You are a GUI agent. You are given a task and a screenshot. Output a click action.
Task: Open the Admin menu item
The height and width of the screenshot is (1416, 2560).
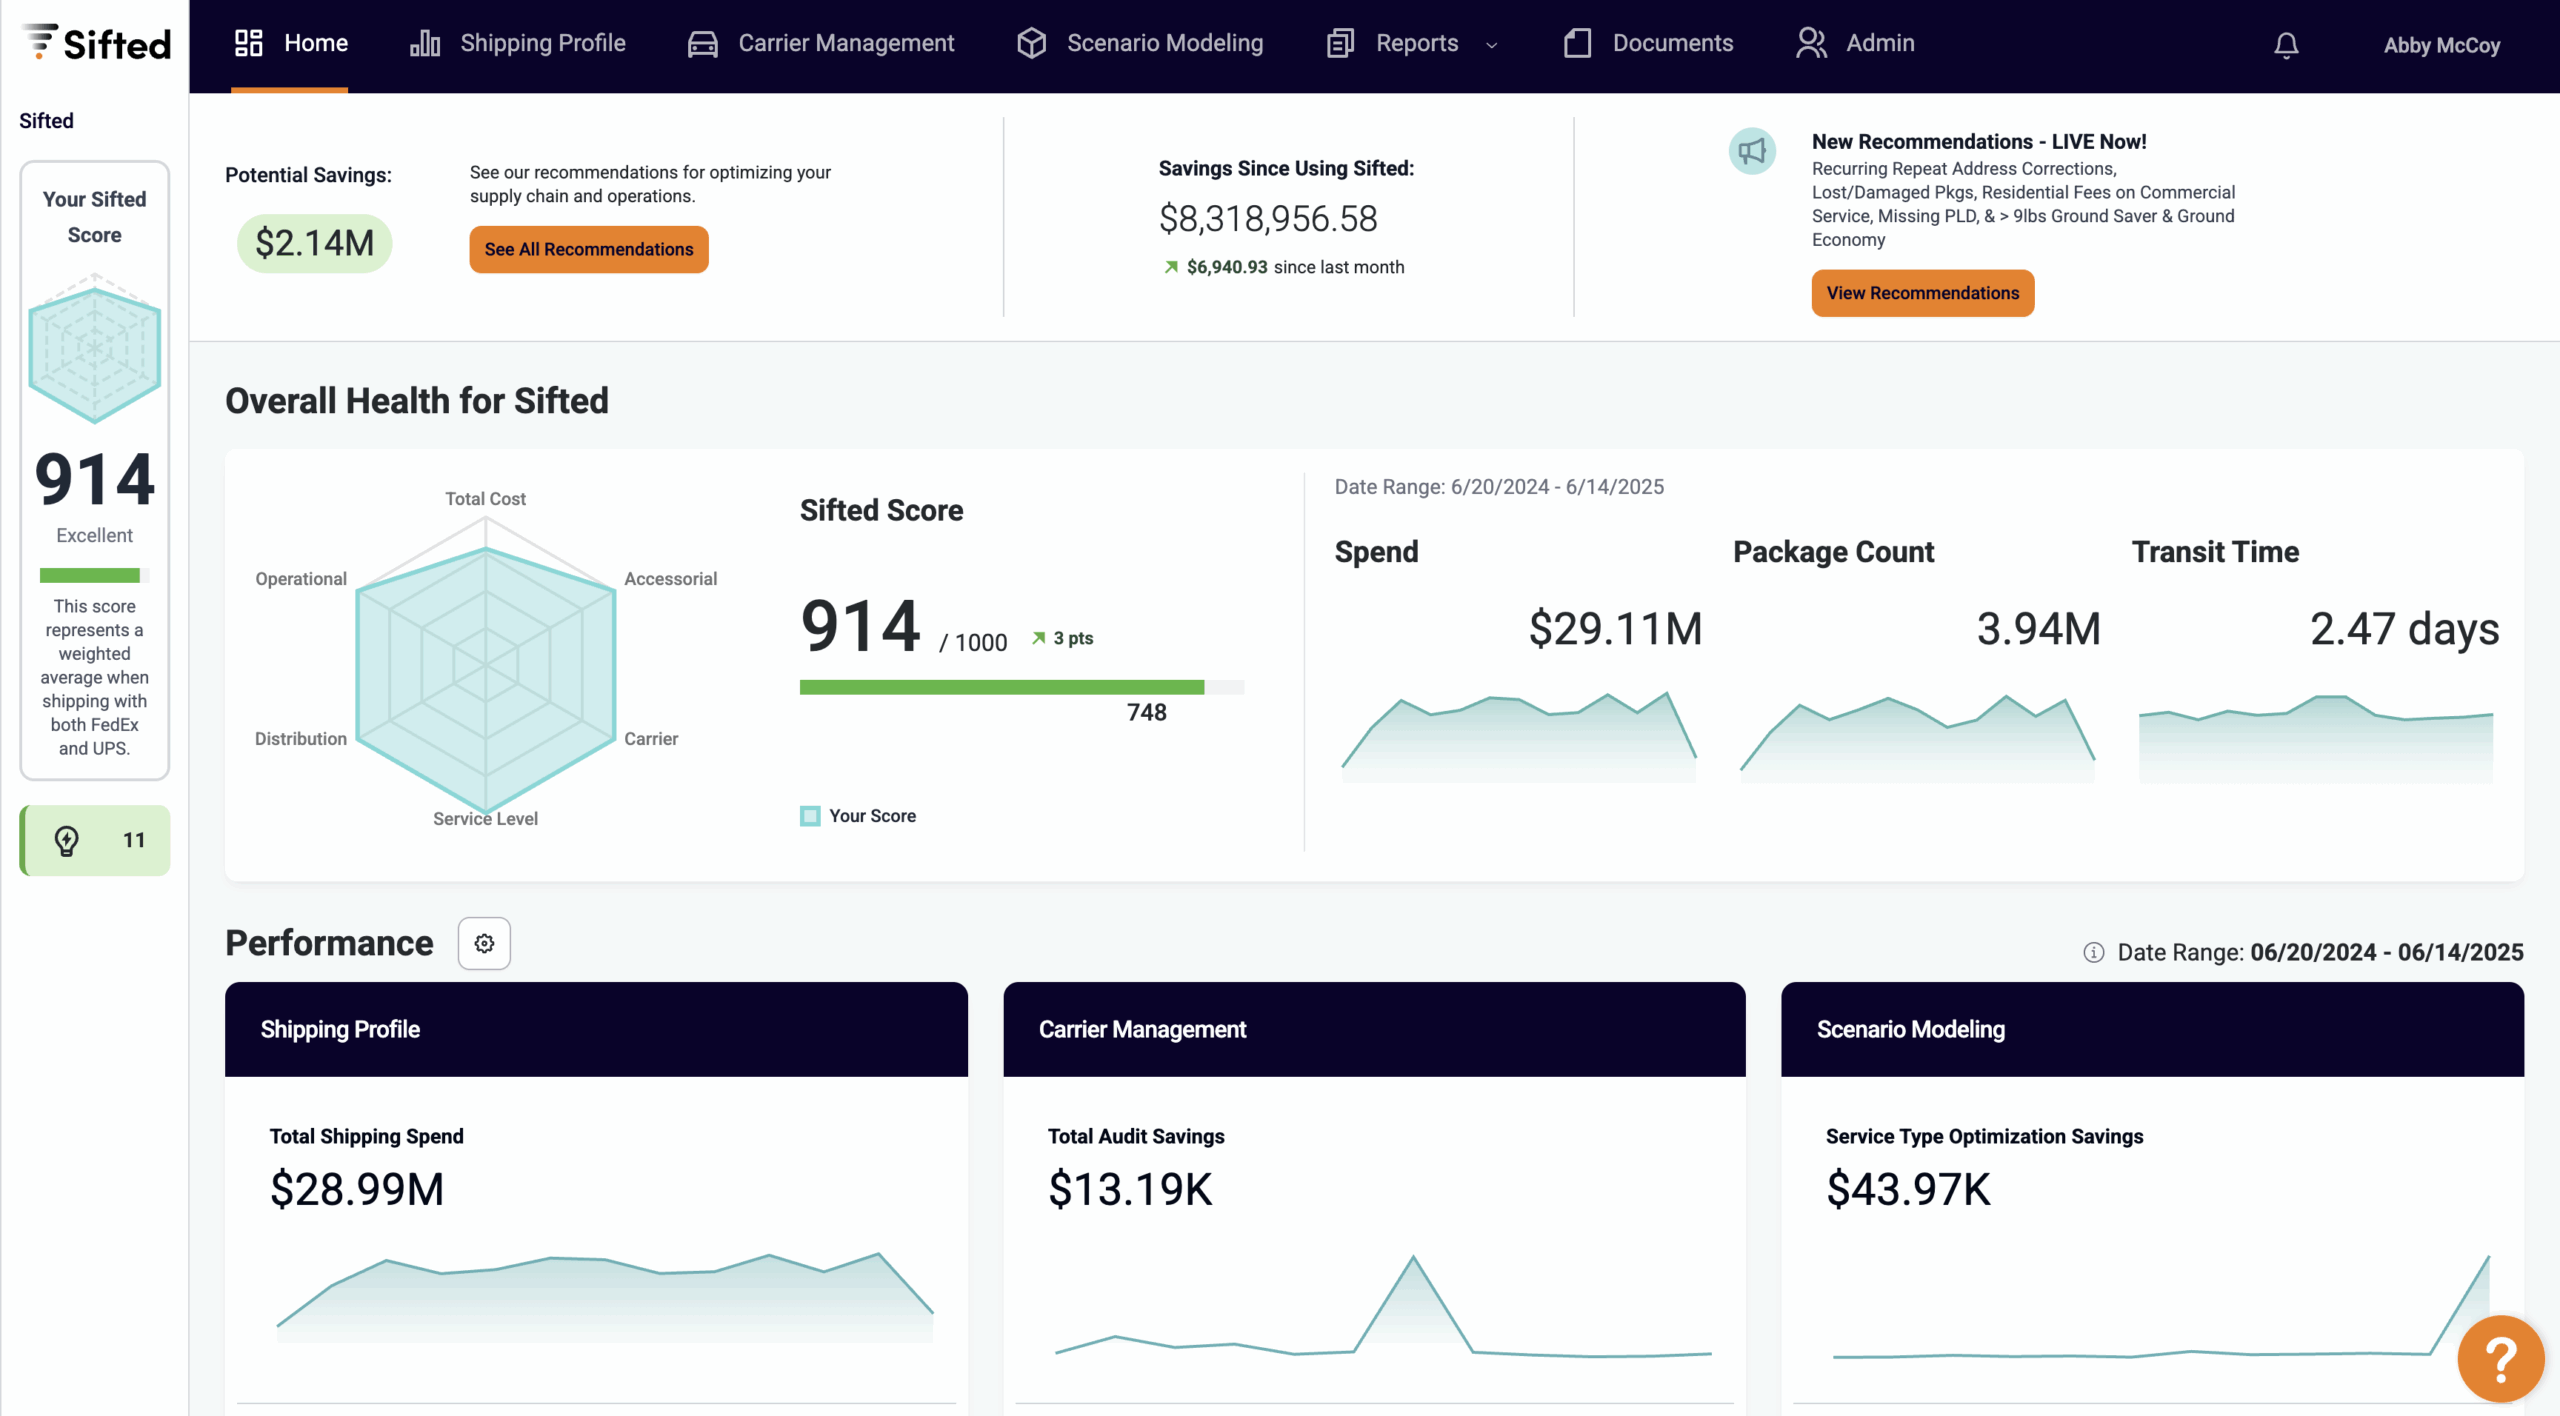point(1855,43)
